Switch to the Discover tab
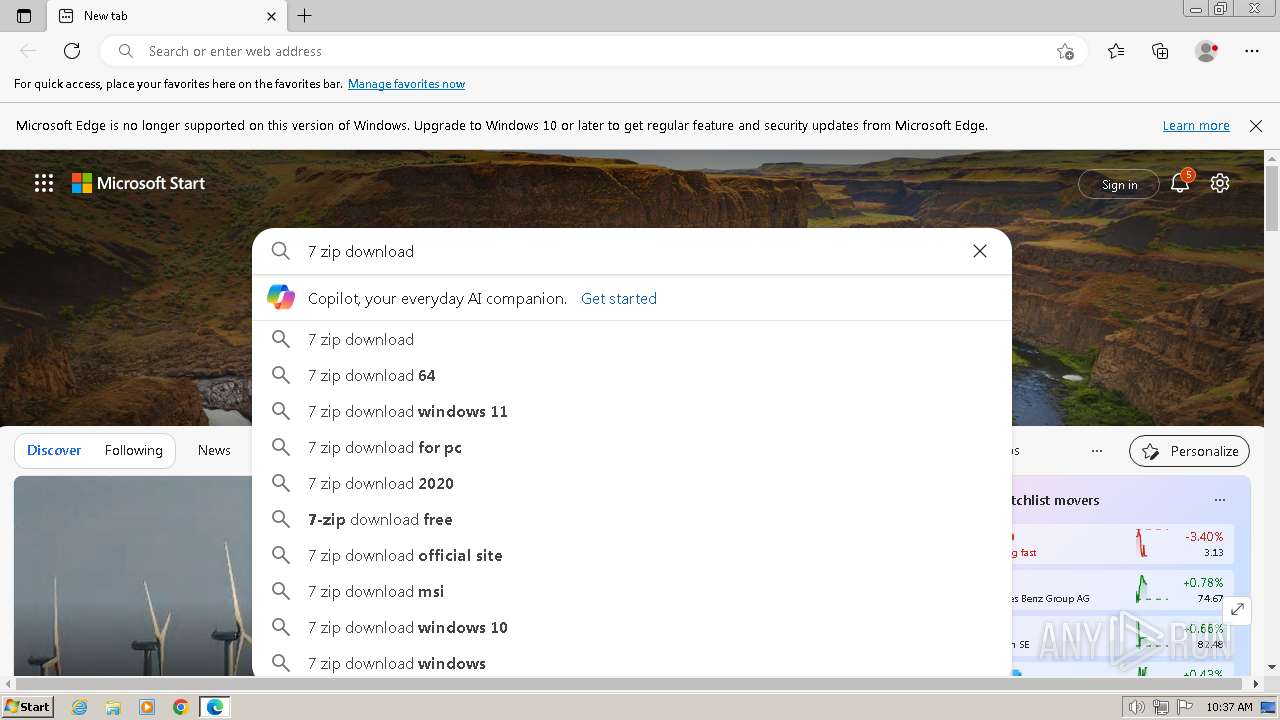Image resolution: width=1280 pixels, height=720 pixels. point(54,450)
